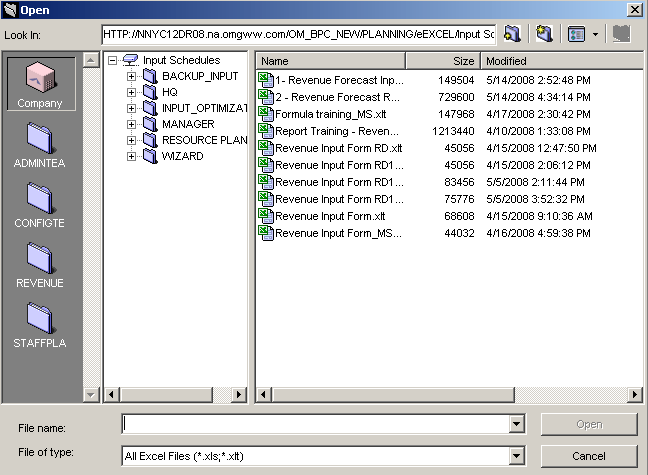Click the sidebar scroll down arrow
648x475 pixels.
(x=91, y=395)
